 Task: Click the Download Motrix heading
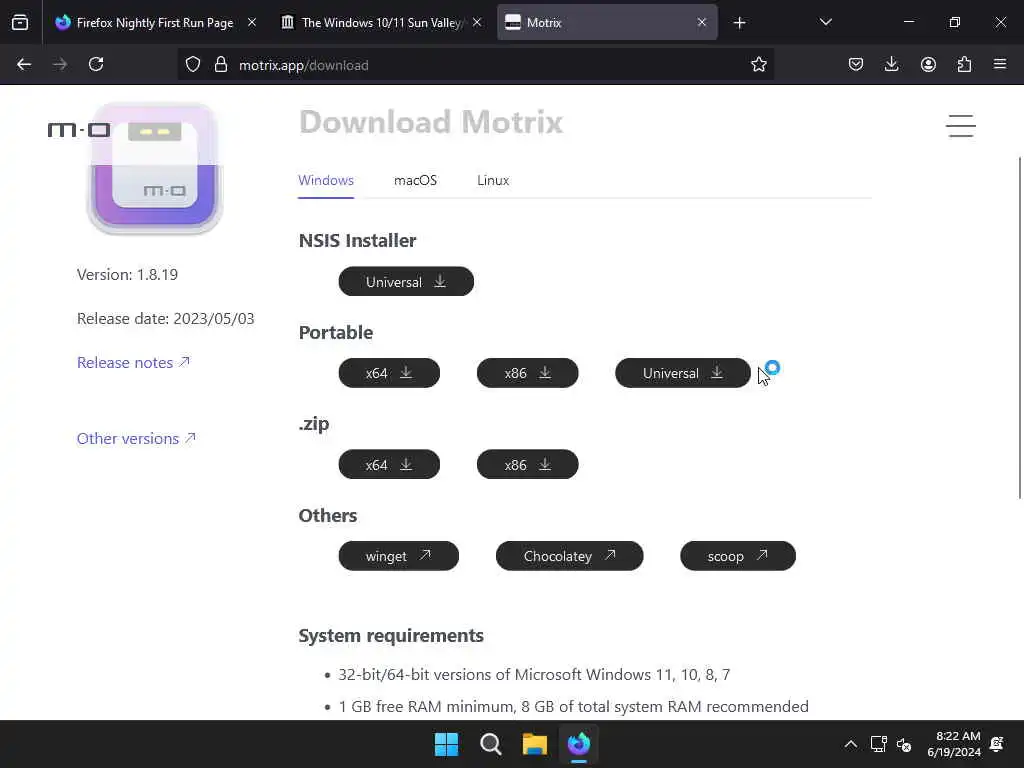431,122
